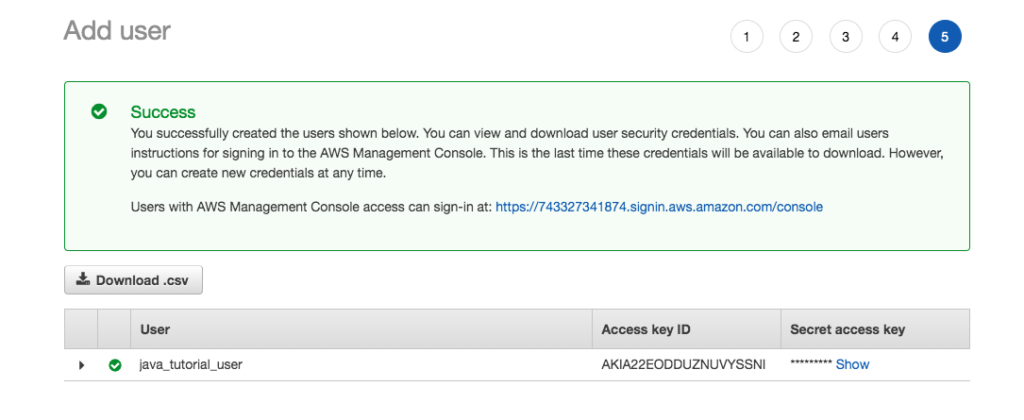Click the green Success checkmark icon
Image resolution: width=1024 pixels, height=420 pixels.
99,112
